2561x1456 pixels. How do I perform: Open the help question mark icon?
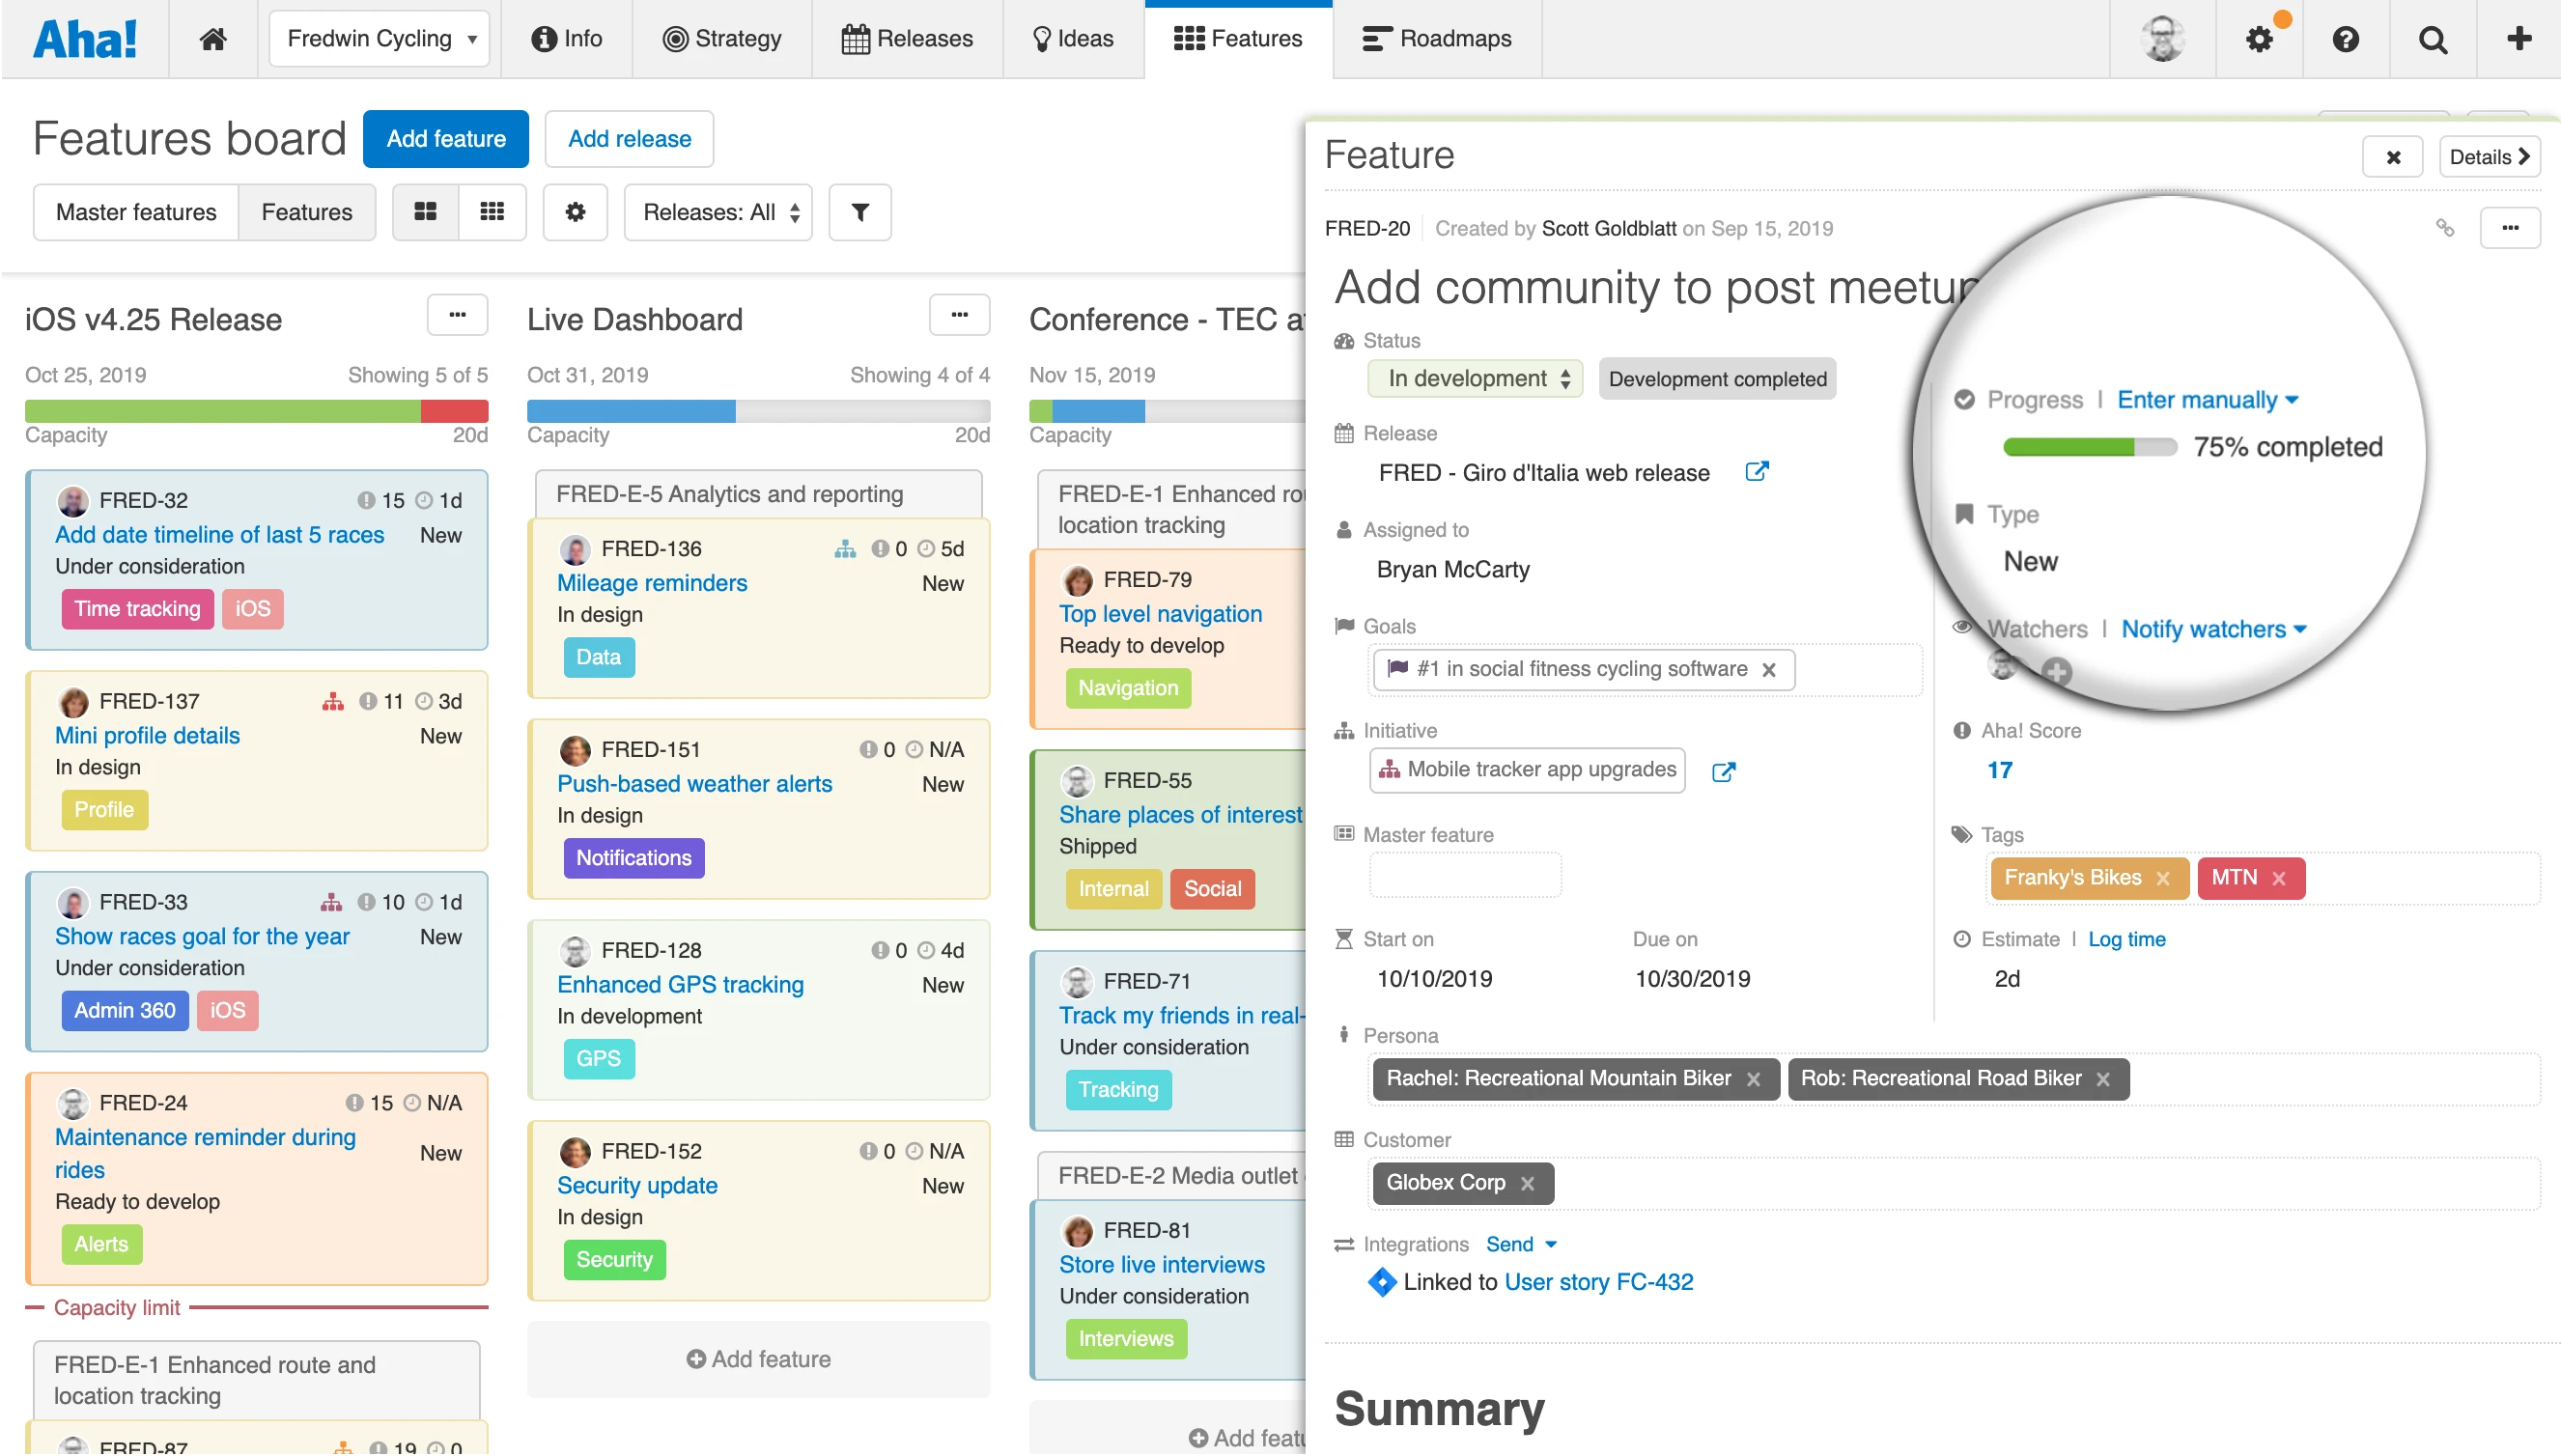point(2345,39)
